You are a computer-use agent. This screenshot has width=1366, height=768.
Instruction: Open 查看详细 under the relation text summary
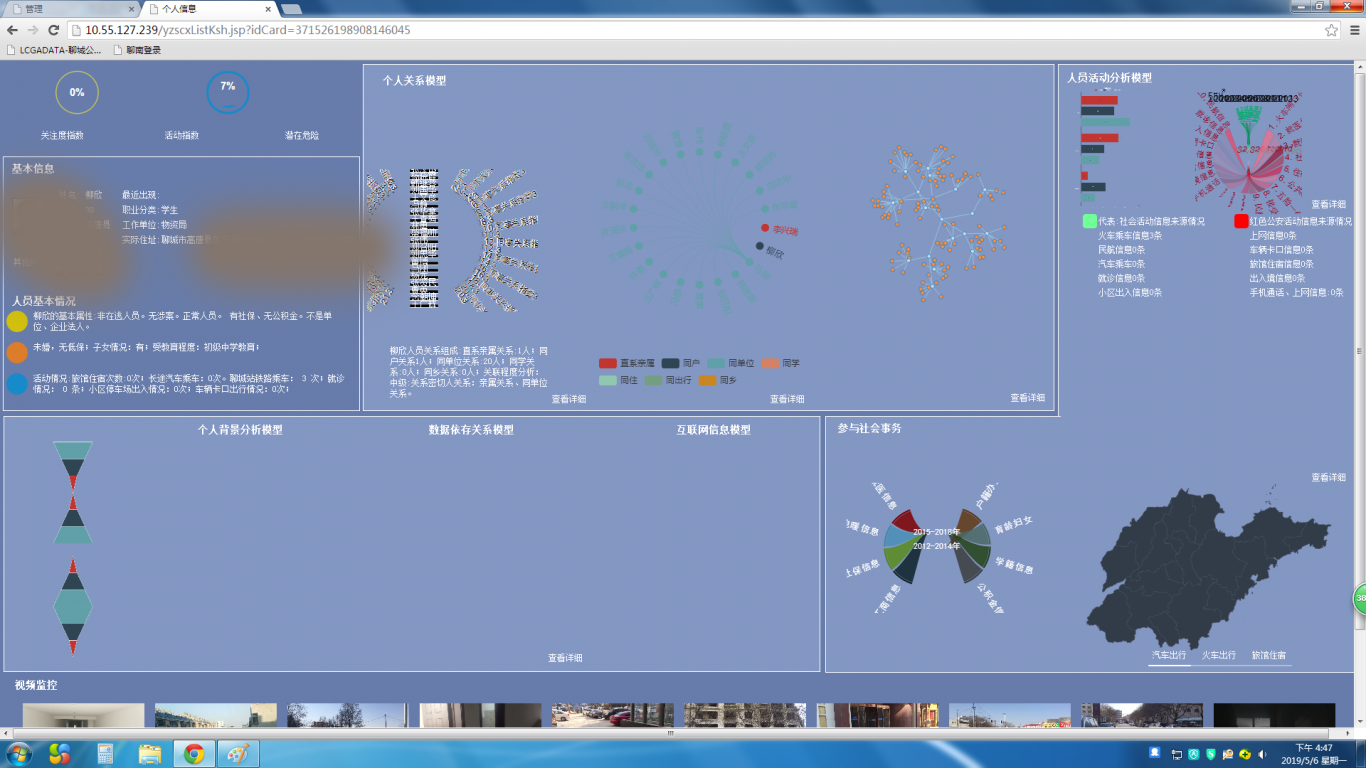pyautogui.click(x=569, y=399)
